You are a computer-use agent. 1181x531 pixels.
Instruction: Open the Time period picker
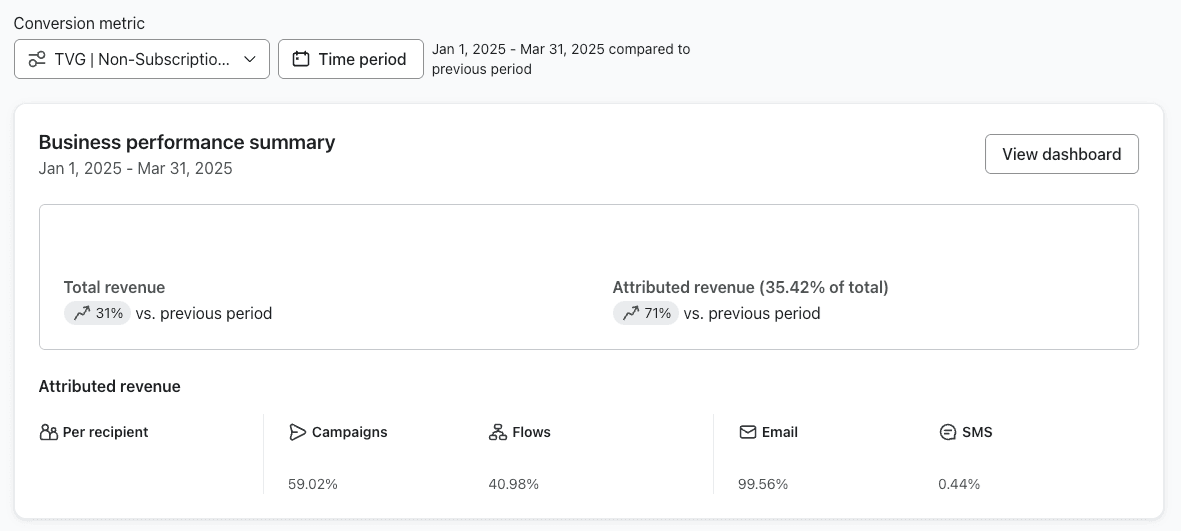coord(350,59)
